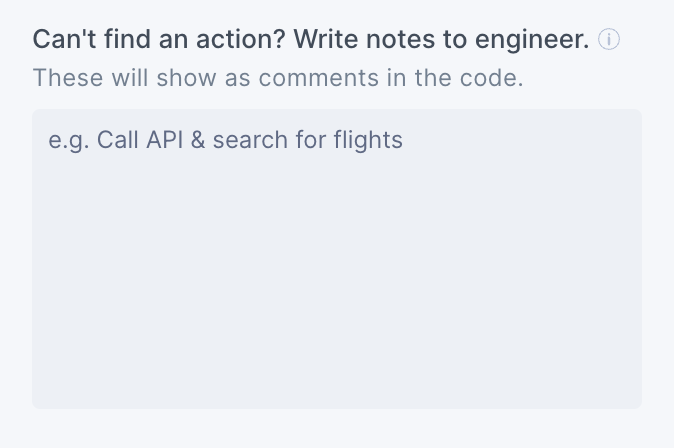Click the bottom area of the notes textarea
The image size is (674, 448).
pyautogui.click(x=337, y=385)
